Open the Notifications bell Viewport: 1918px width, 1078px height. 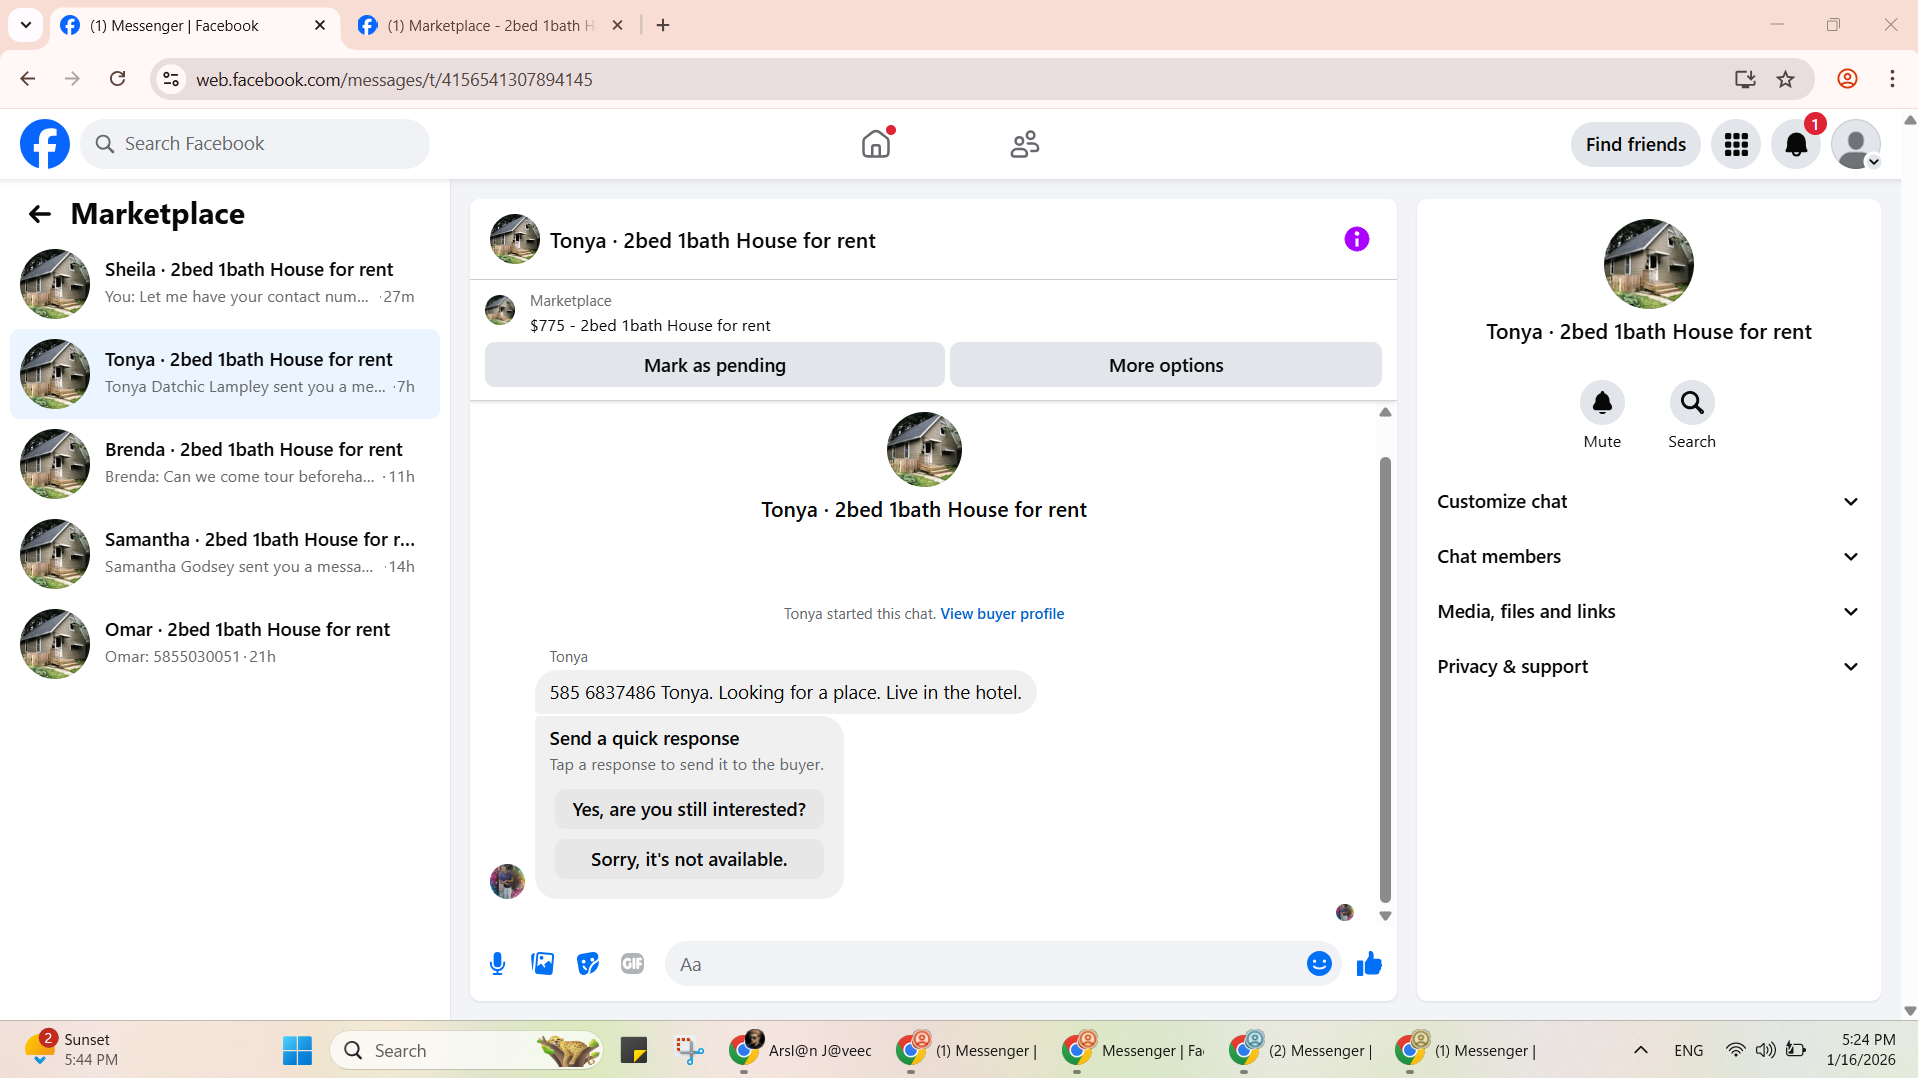1796,145
